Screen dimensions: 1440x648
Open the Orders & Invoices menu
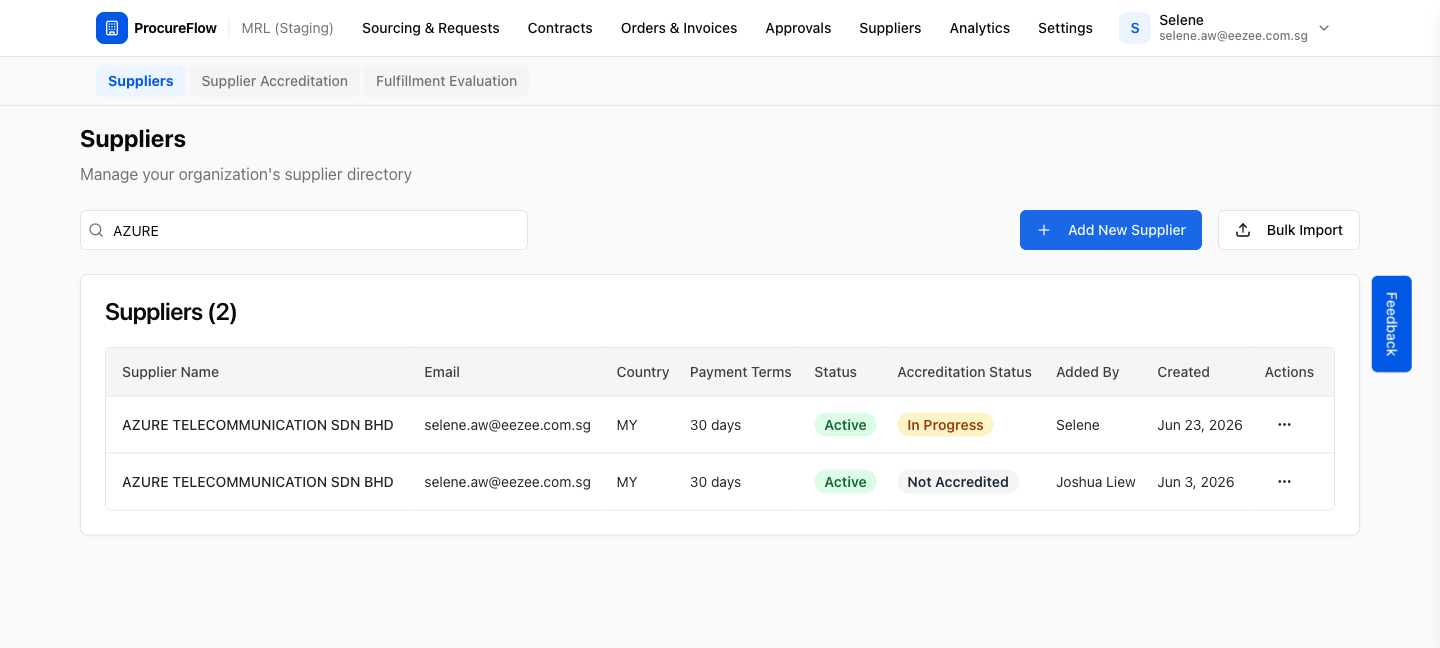pos(679,28)
